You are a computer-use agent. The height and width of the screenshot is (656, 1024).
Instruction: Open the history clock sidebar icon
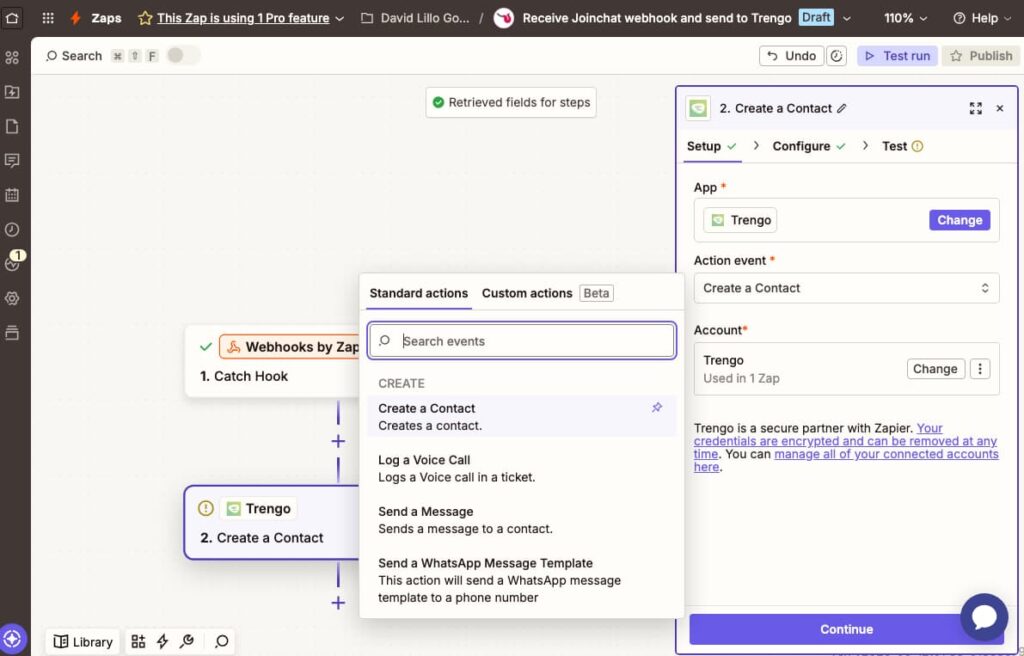tap(12, 229)
